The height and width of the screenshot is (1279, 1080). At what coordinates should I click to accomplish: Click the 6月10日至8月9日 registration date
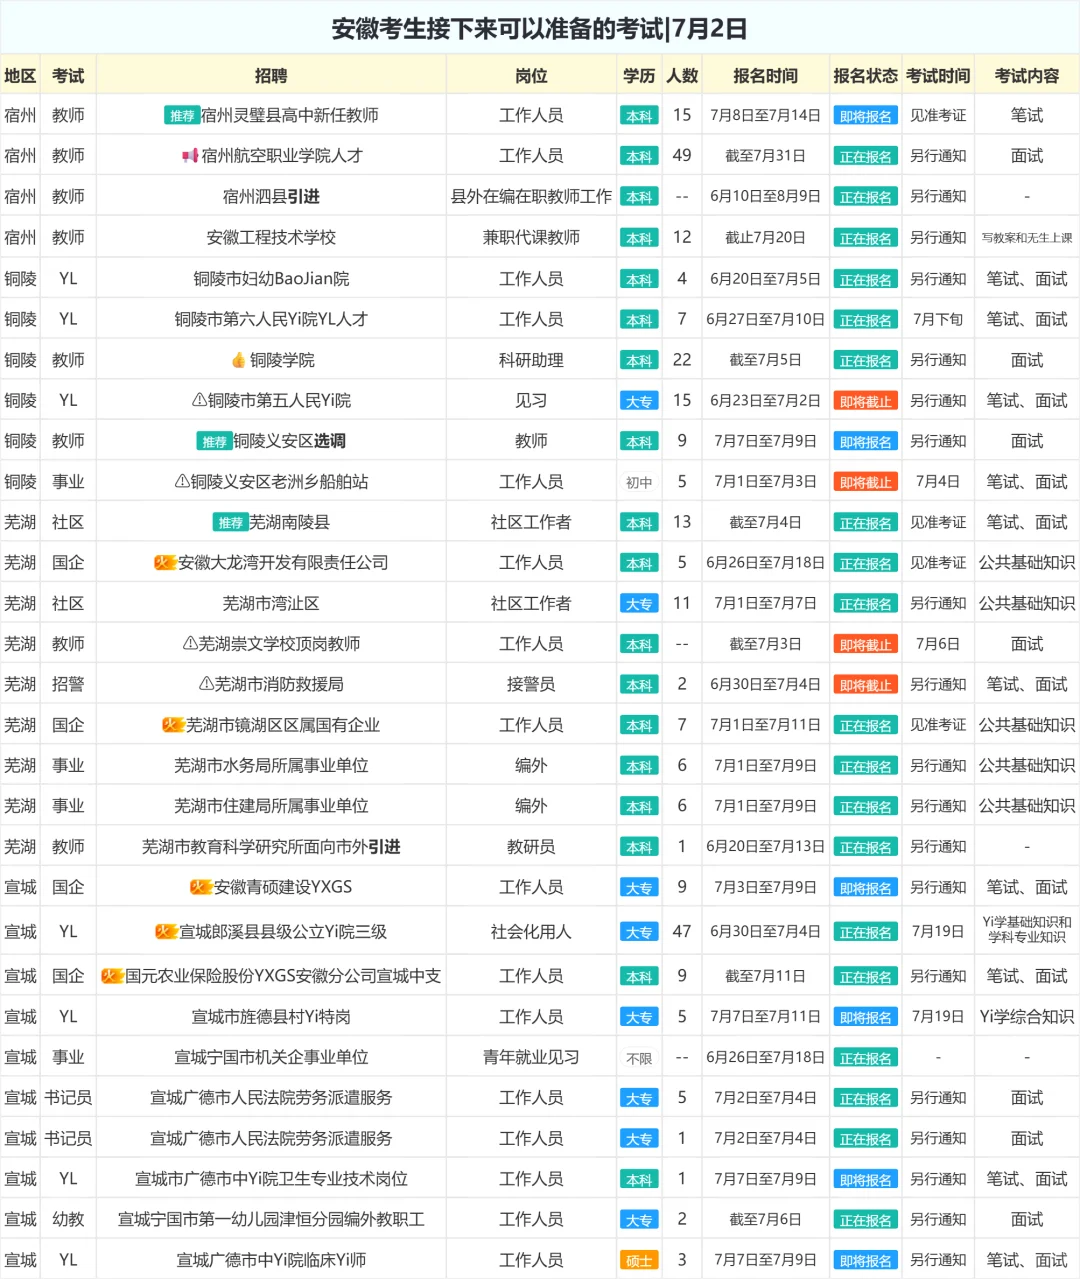(765, 197)
